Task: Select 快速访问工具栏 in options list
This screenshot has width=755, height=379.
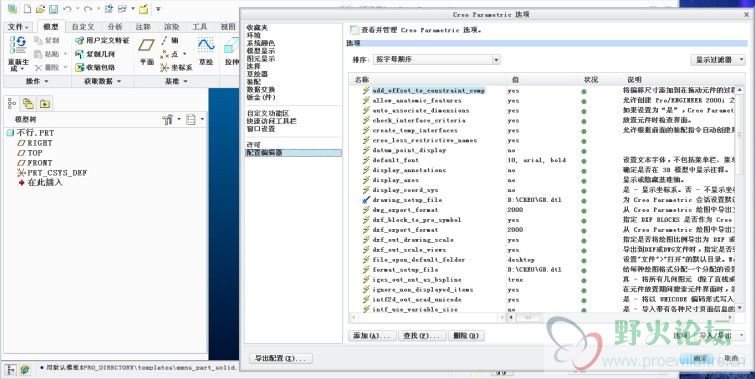Action: click(272, 121)
